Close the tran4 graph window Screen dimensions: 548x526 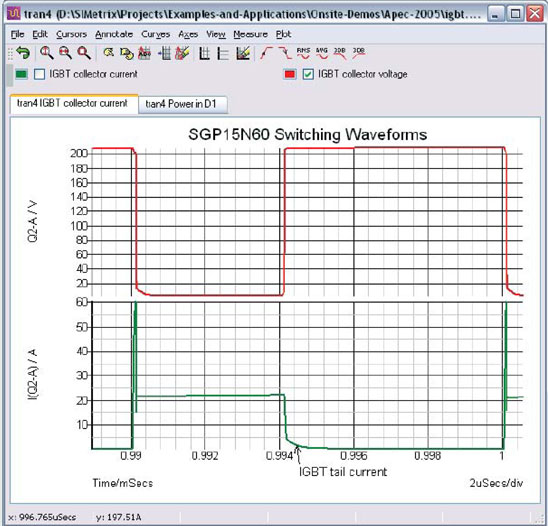click(535, 14)
